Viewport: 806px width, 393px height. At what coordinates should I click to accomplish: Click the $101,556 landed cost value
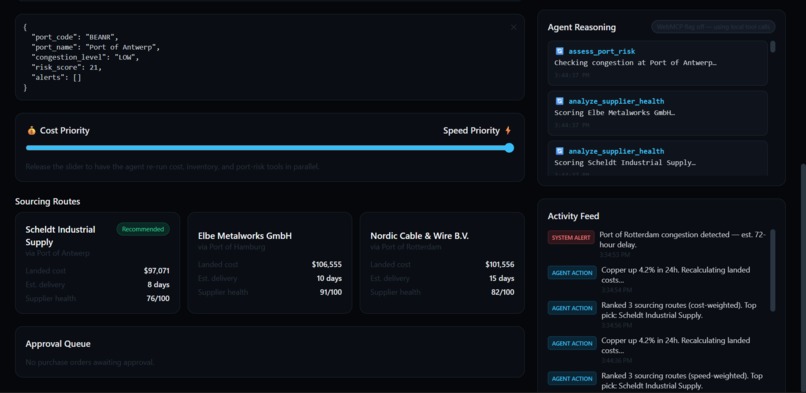pyautogui.click(x=499, y=265)
